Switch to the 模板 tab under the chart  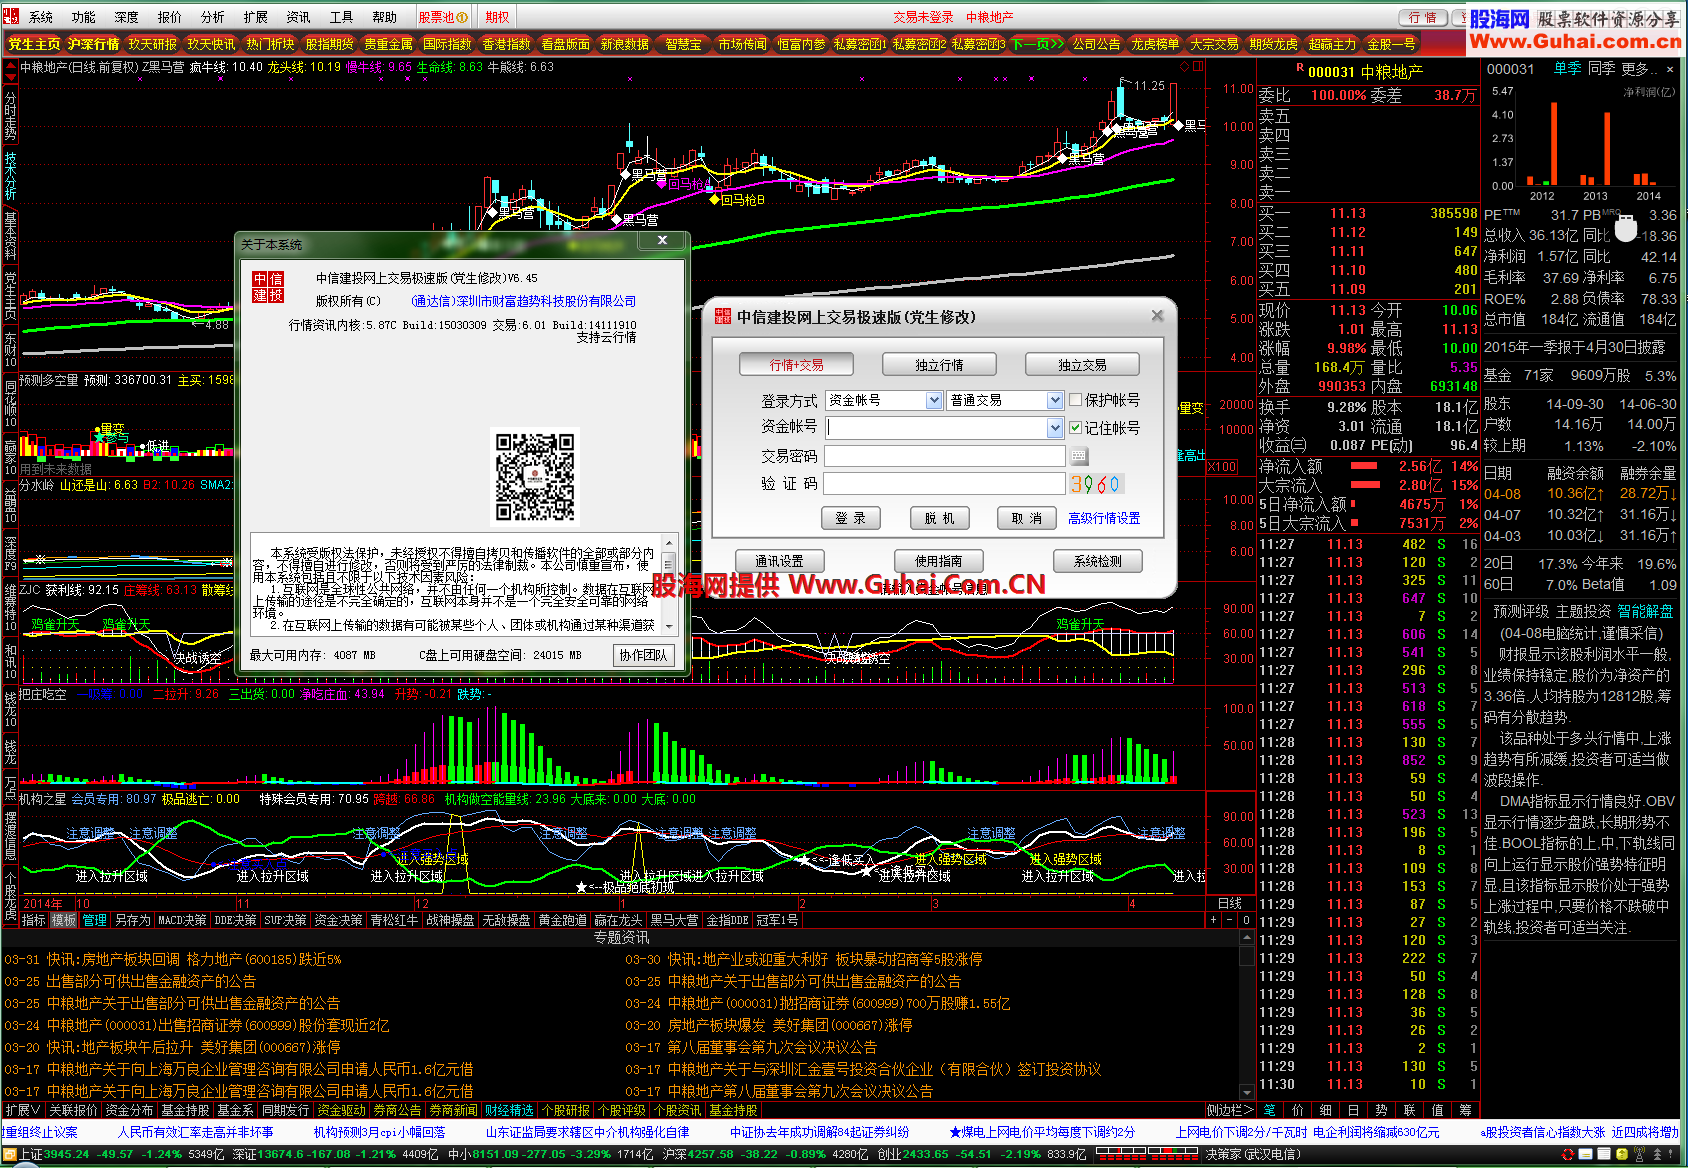point(64,920)
